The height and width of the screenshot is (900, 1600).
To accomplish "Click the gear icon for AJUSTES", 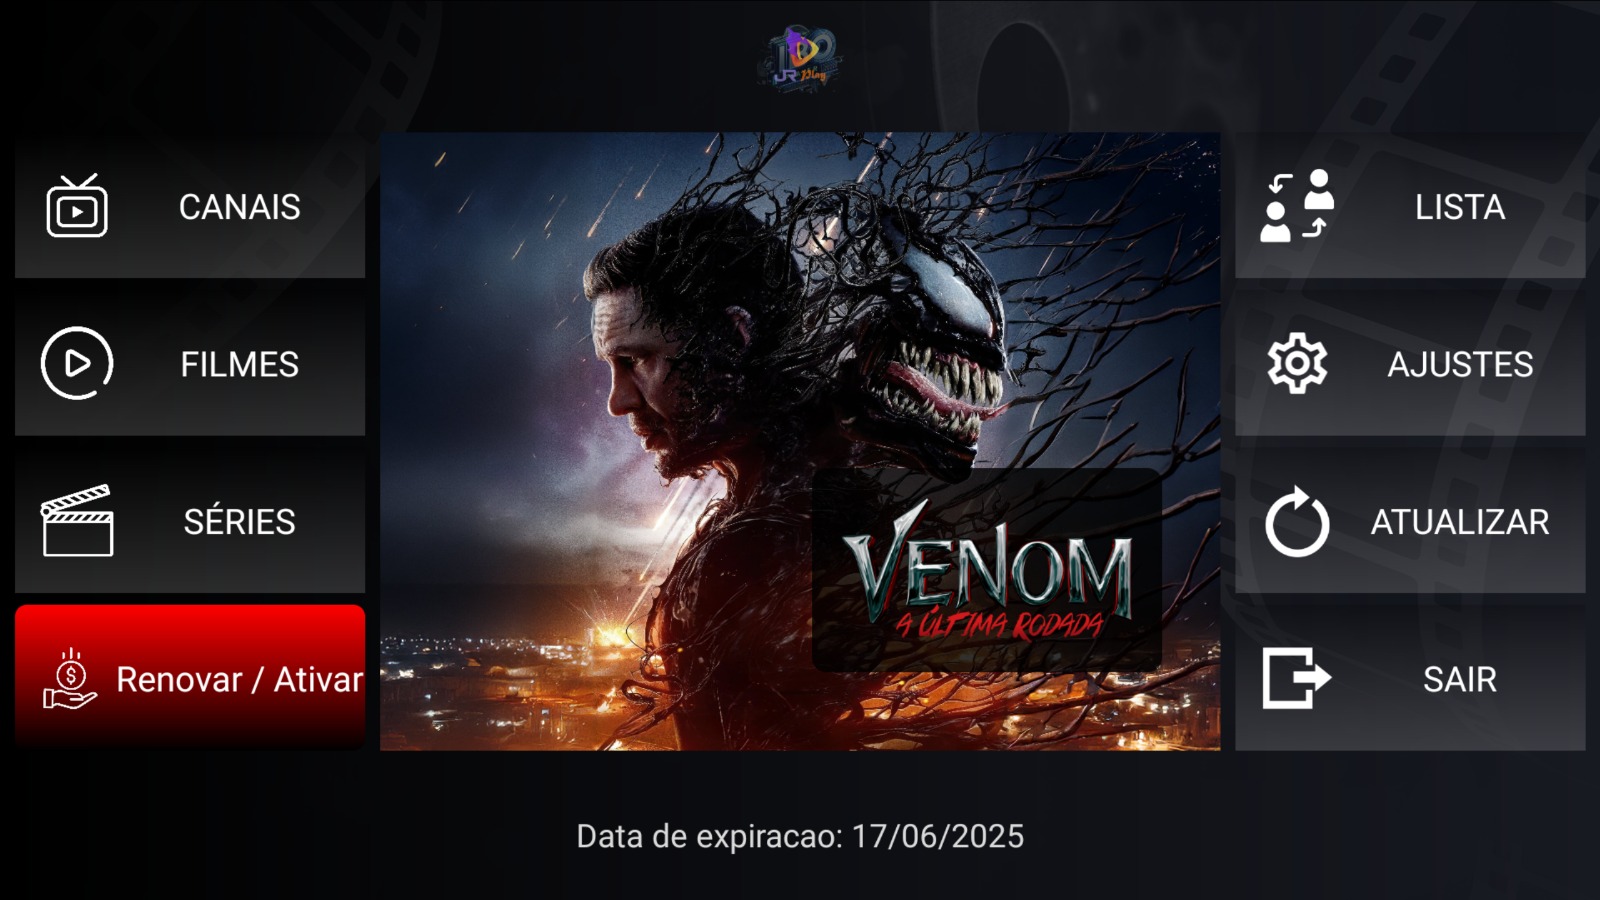I will click(x=1297, y=363).
